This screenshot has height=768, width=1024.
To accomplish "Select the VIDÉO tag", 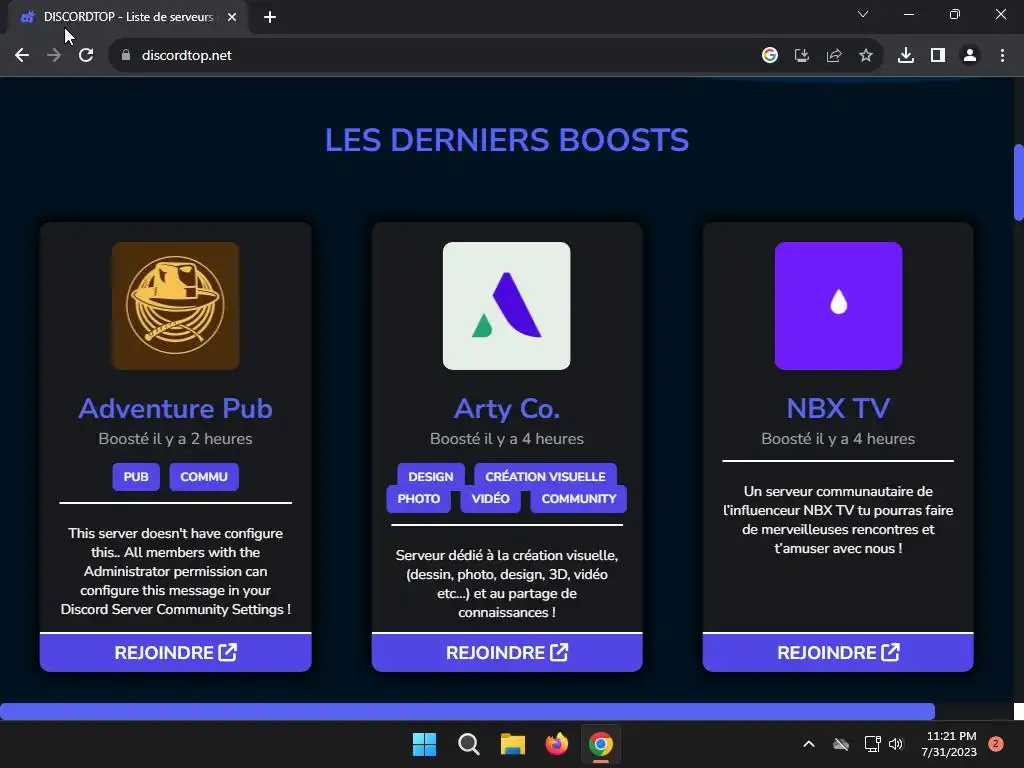I will click(x=490, y=499).
